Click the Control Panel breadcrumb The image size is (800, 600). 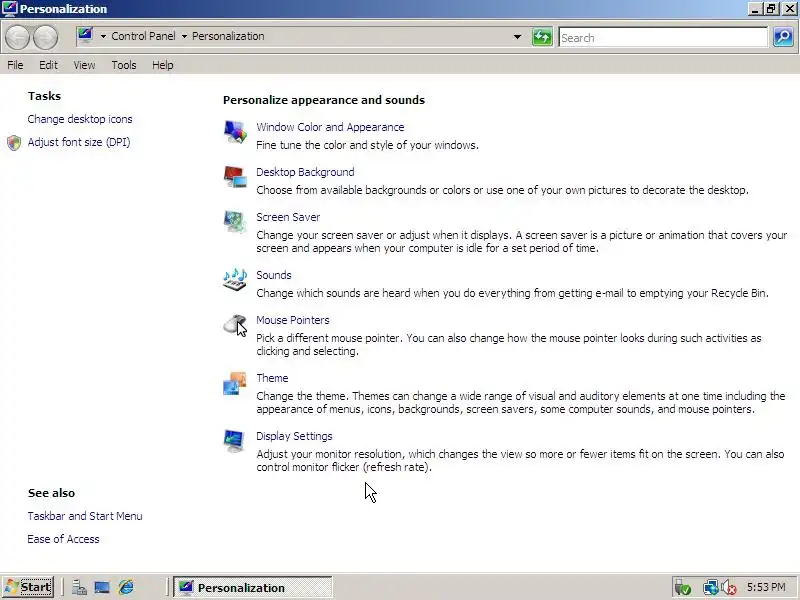143,36
